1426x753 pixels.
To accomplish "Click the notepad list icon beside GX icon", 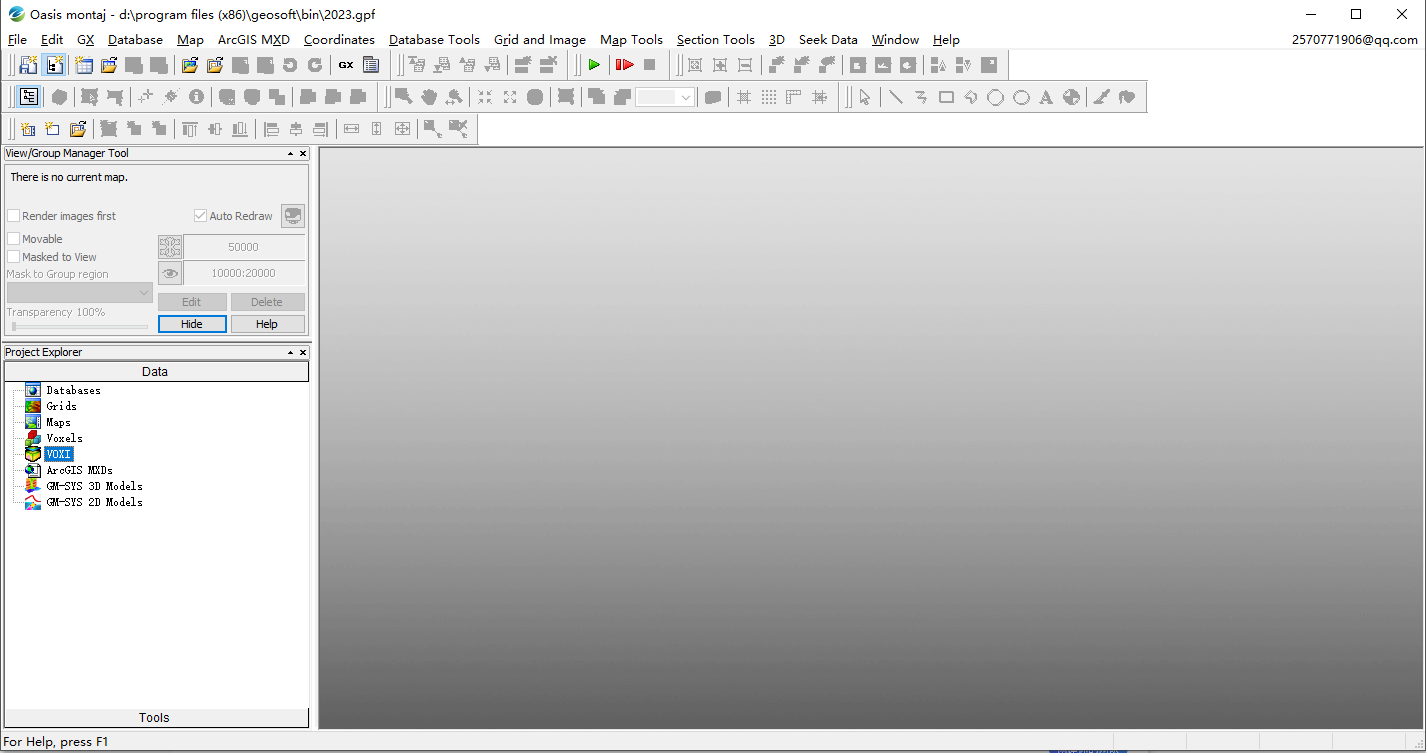I will (x=371, y=65).
